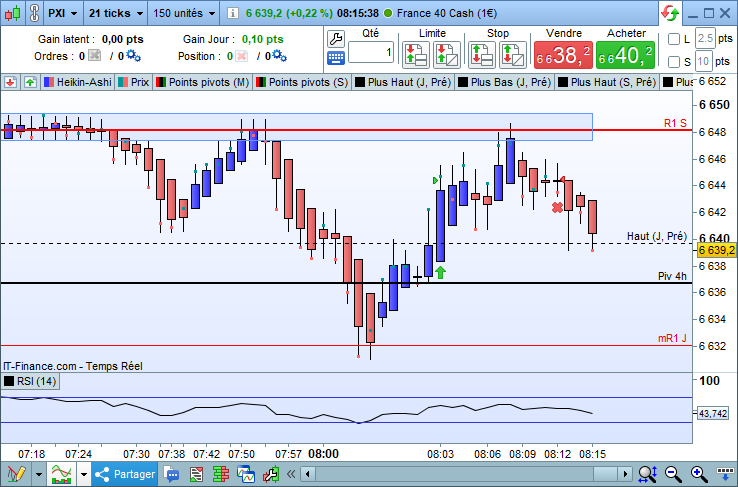Select the Prix tab
The image size is (738, 487).
tap(133, 82)
